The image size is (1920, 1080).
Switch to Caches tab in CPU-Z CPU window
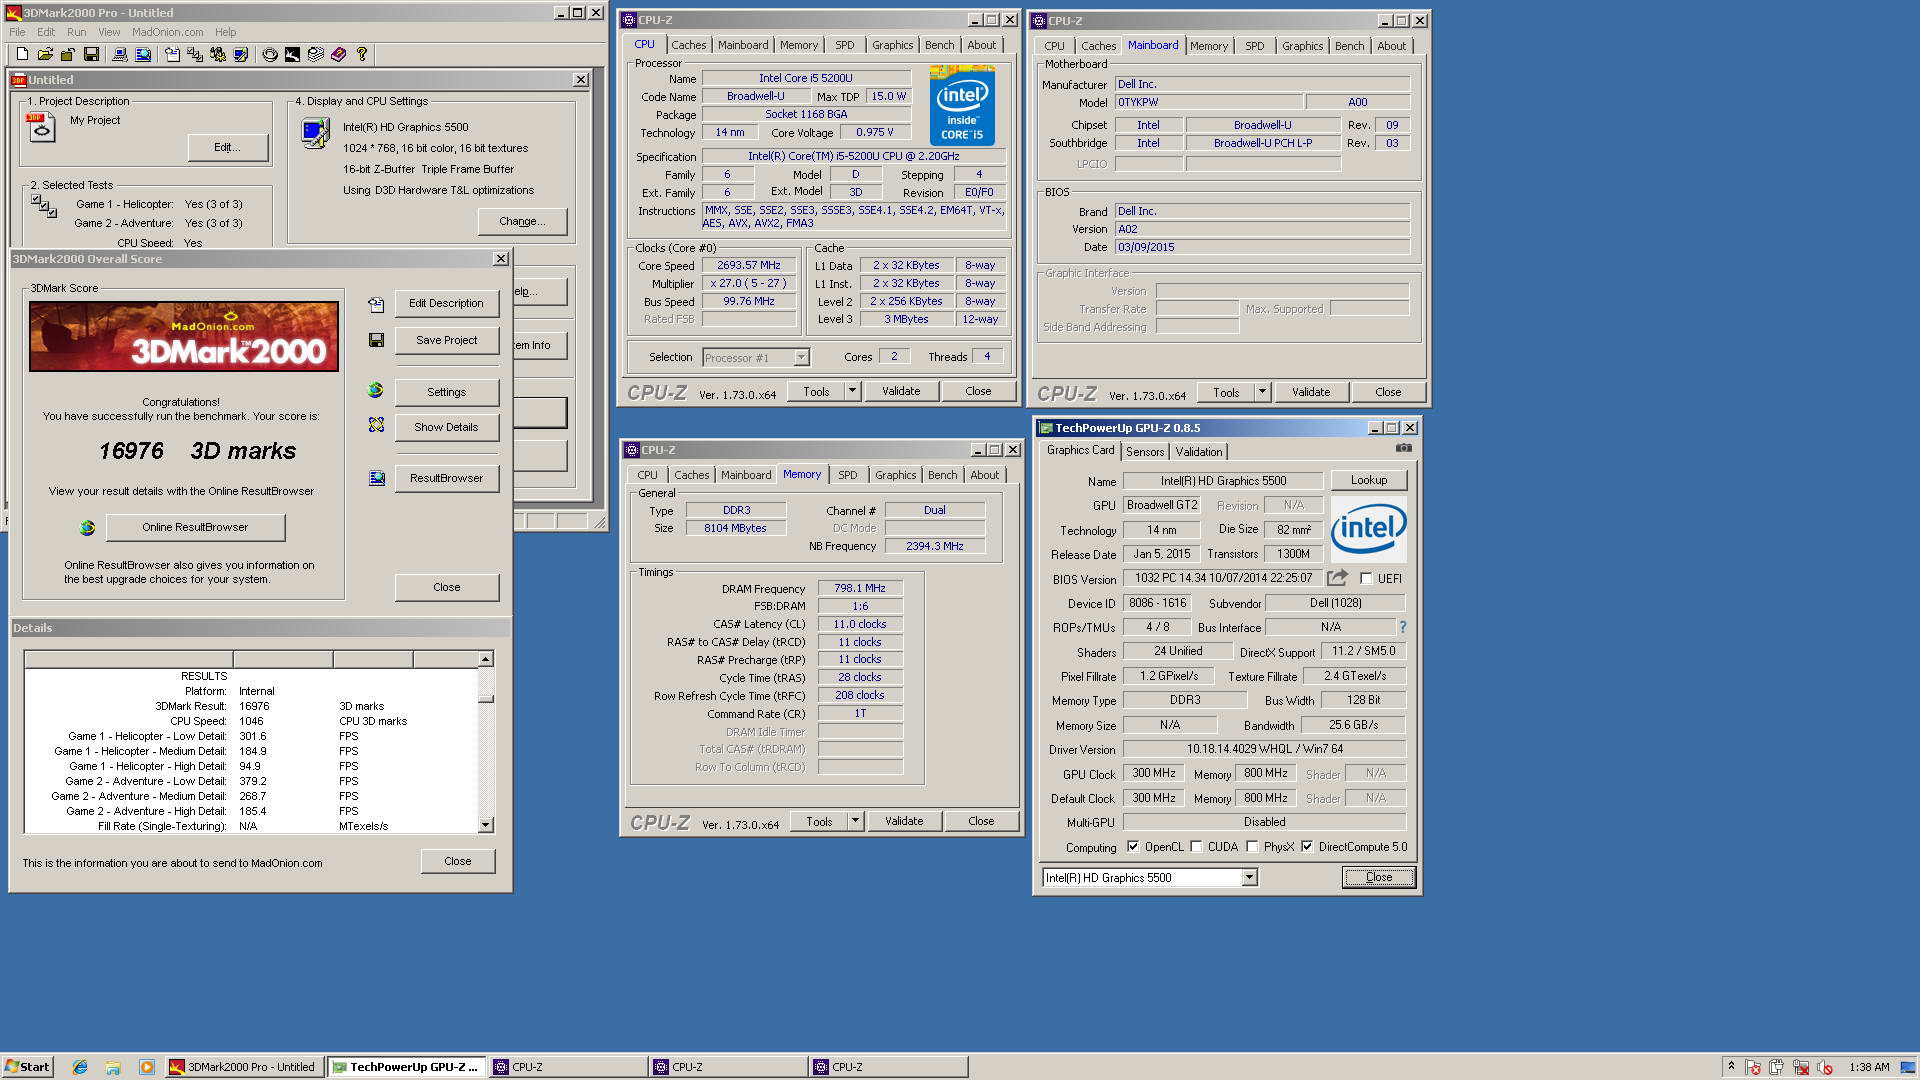coord(688,45)
